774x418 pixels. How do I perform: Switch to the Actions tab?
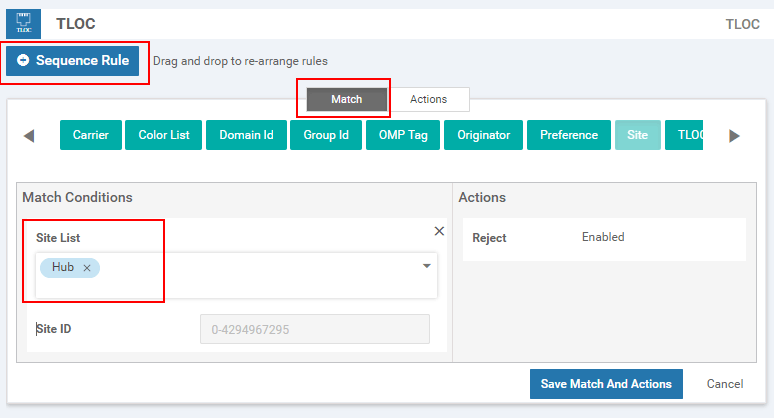[x=428, y=99]
